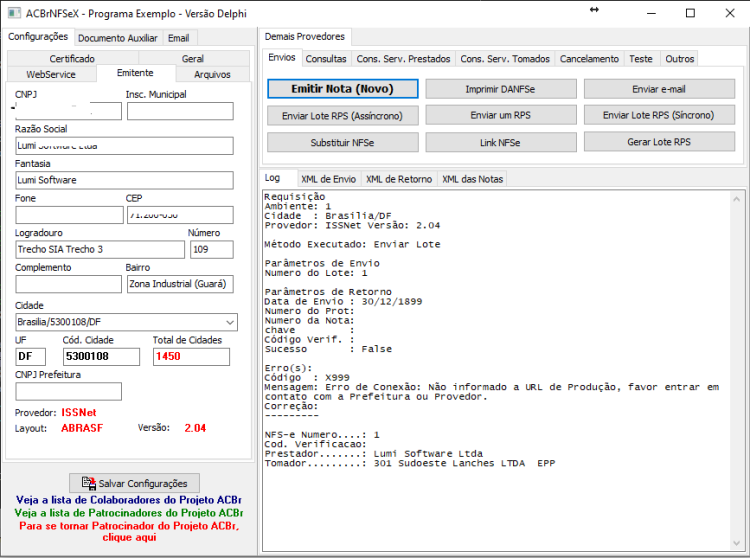750x558 pixels.
Task: Open Cons. Serv. Tomados tab
Action: click(505, 59)
